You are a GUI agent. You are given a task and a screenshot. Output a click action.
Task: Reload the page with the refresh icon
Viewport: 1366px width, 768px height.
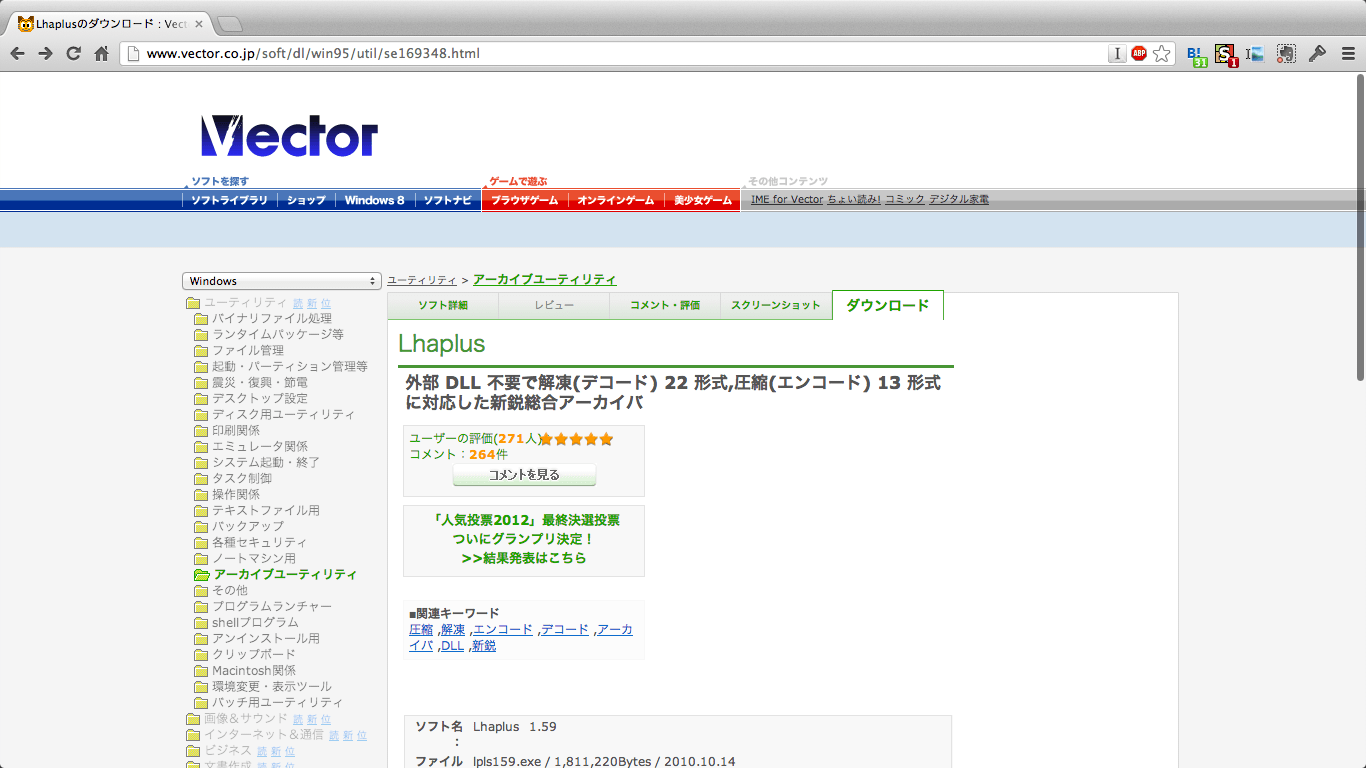pyautogui.click(x=73, y=54)
